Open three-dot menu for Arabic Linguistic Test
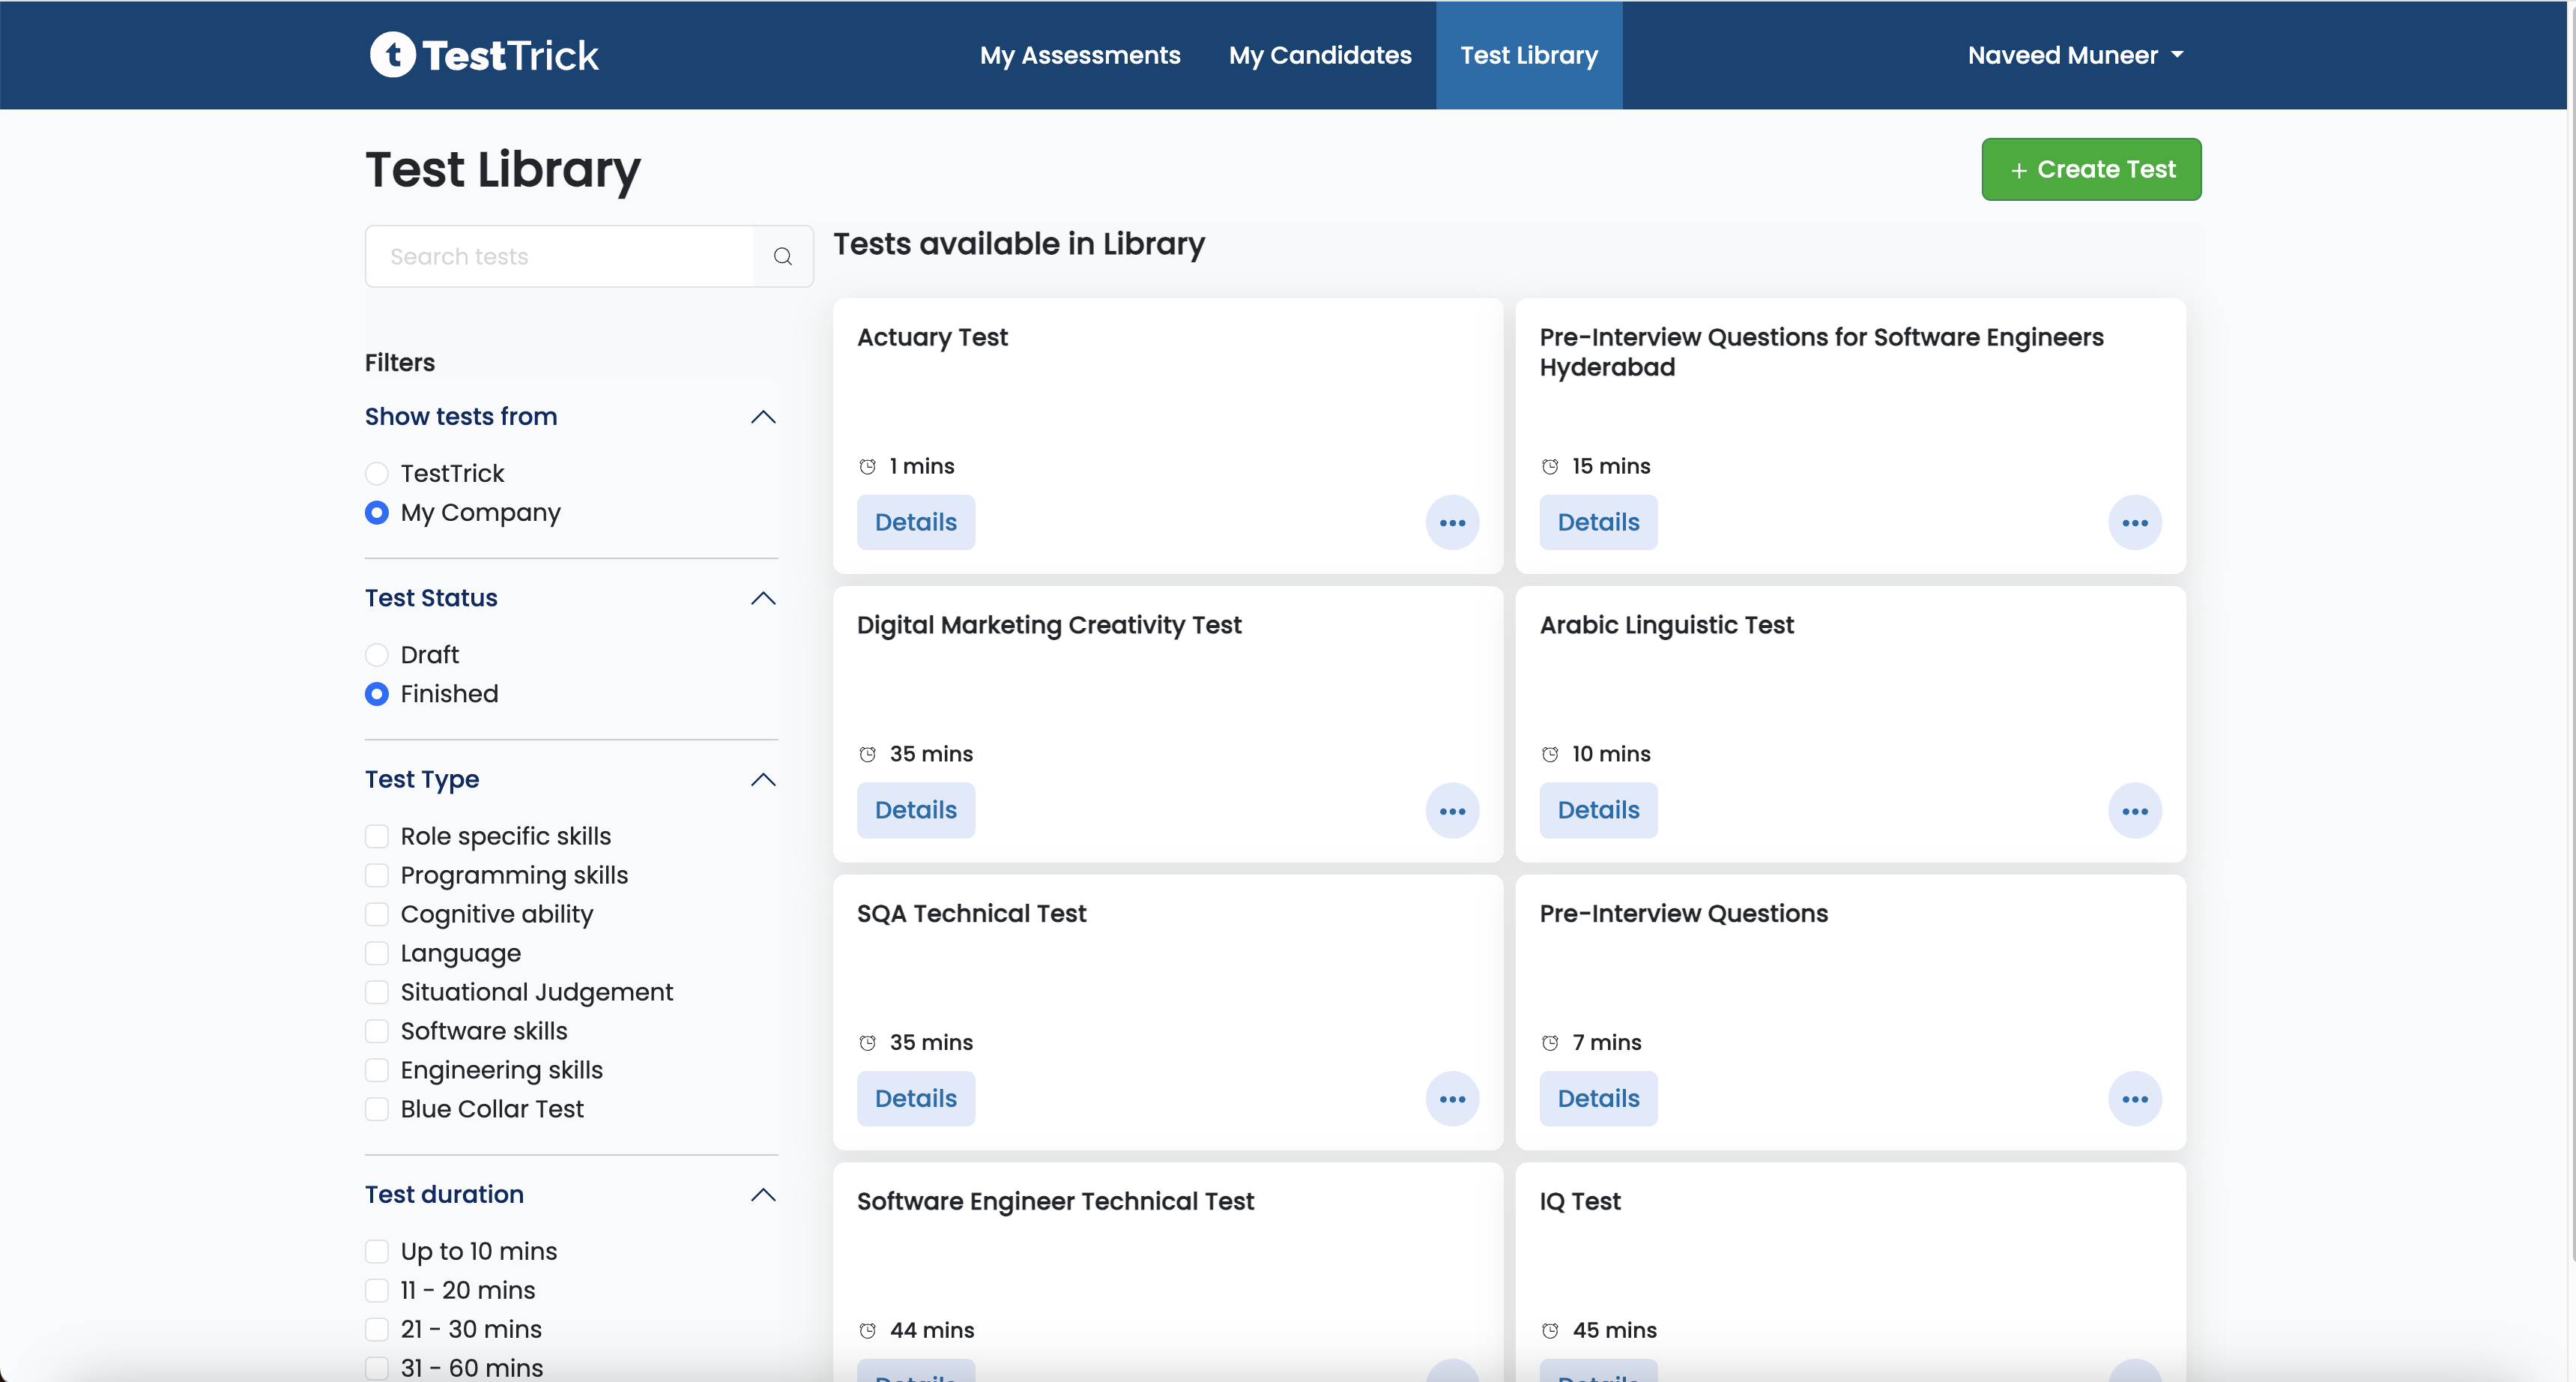The image size is (2576, 1382). (x=2134, y=811)
